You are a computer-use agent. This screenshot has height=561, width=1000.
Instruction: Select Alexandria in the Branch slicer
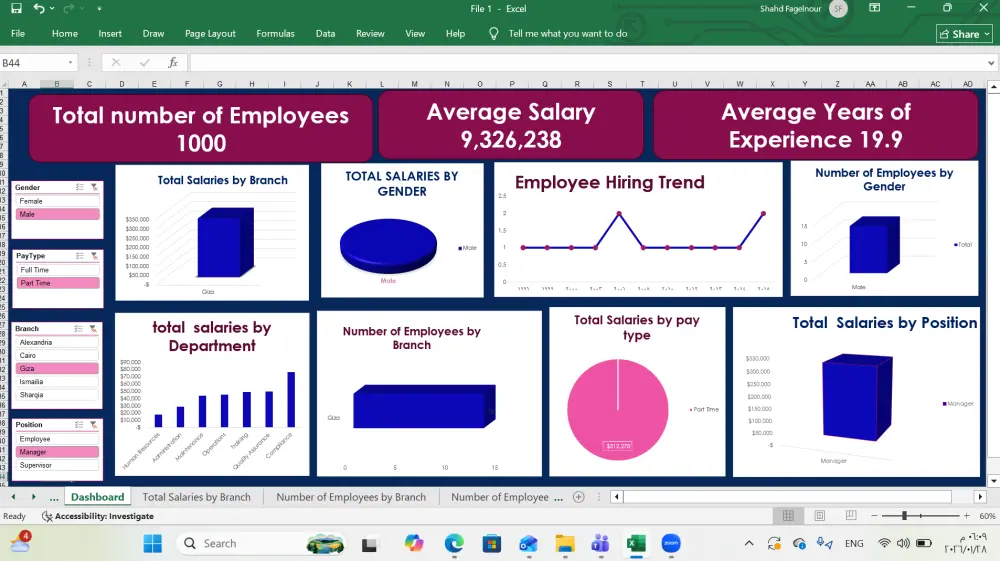coord(57,342)
